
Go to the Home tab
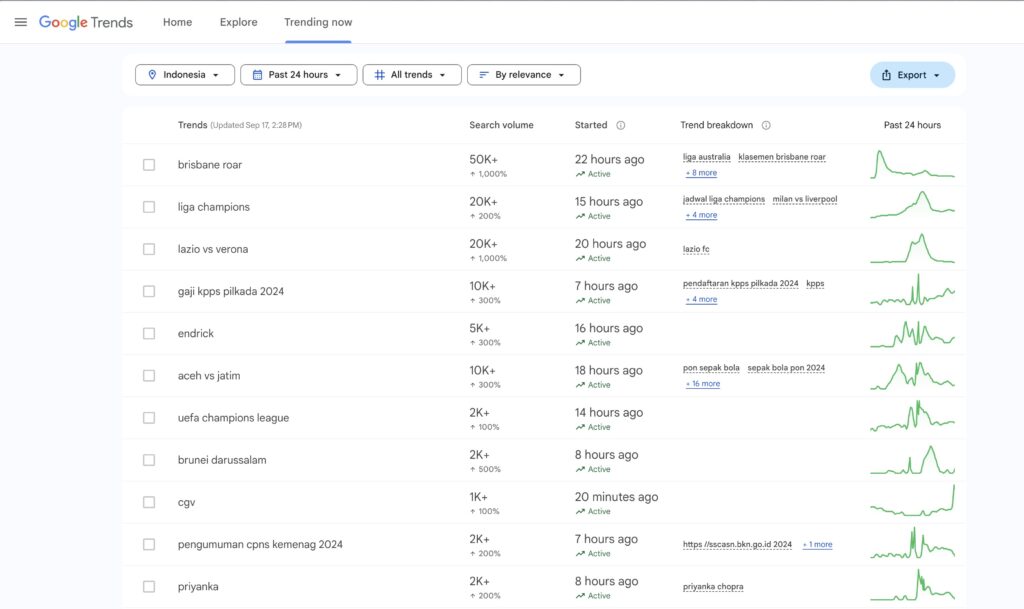pyautogui.click(x=178, y=22)
